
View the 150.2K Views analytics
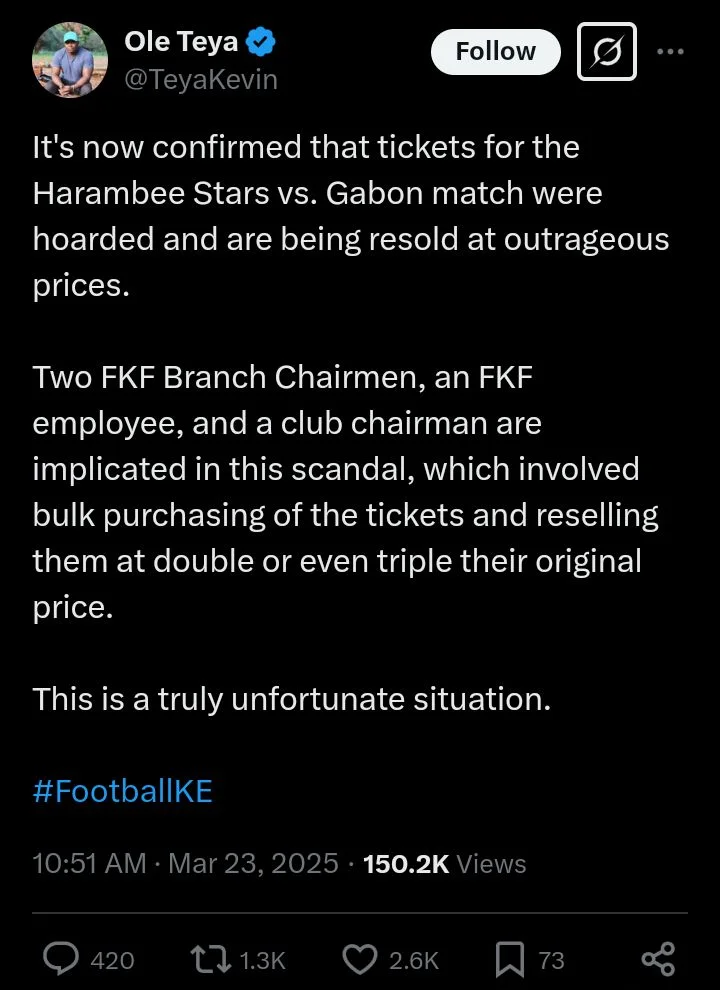point(444,864)
